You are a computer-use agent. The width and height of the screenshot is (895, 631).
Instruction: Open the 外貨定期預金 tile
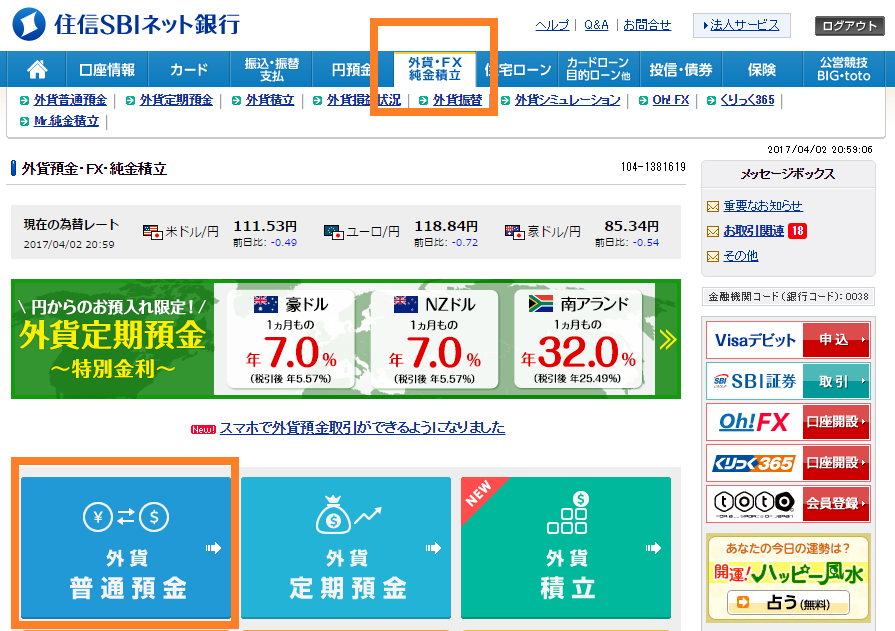[346, 548]
